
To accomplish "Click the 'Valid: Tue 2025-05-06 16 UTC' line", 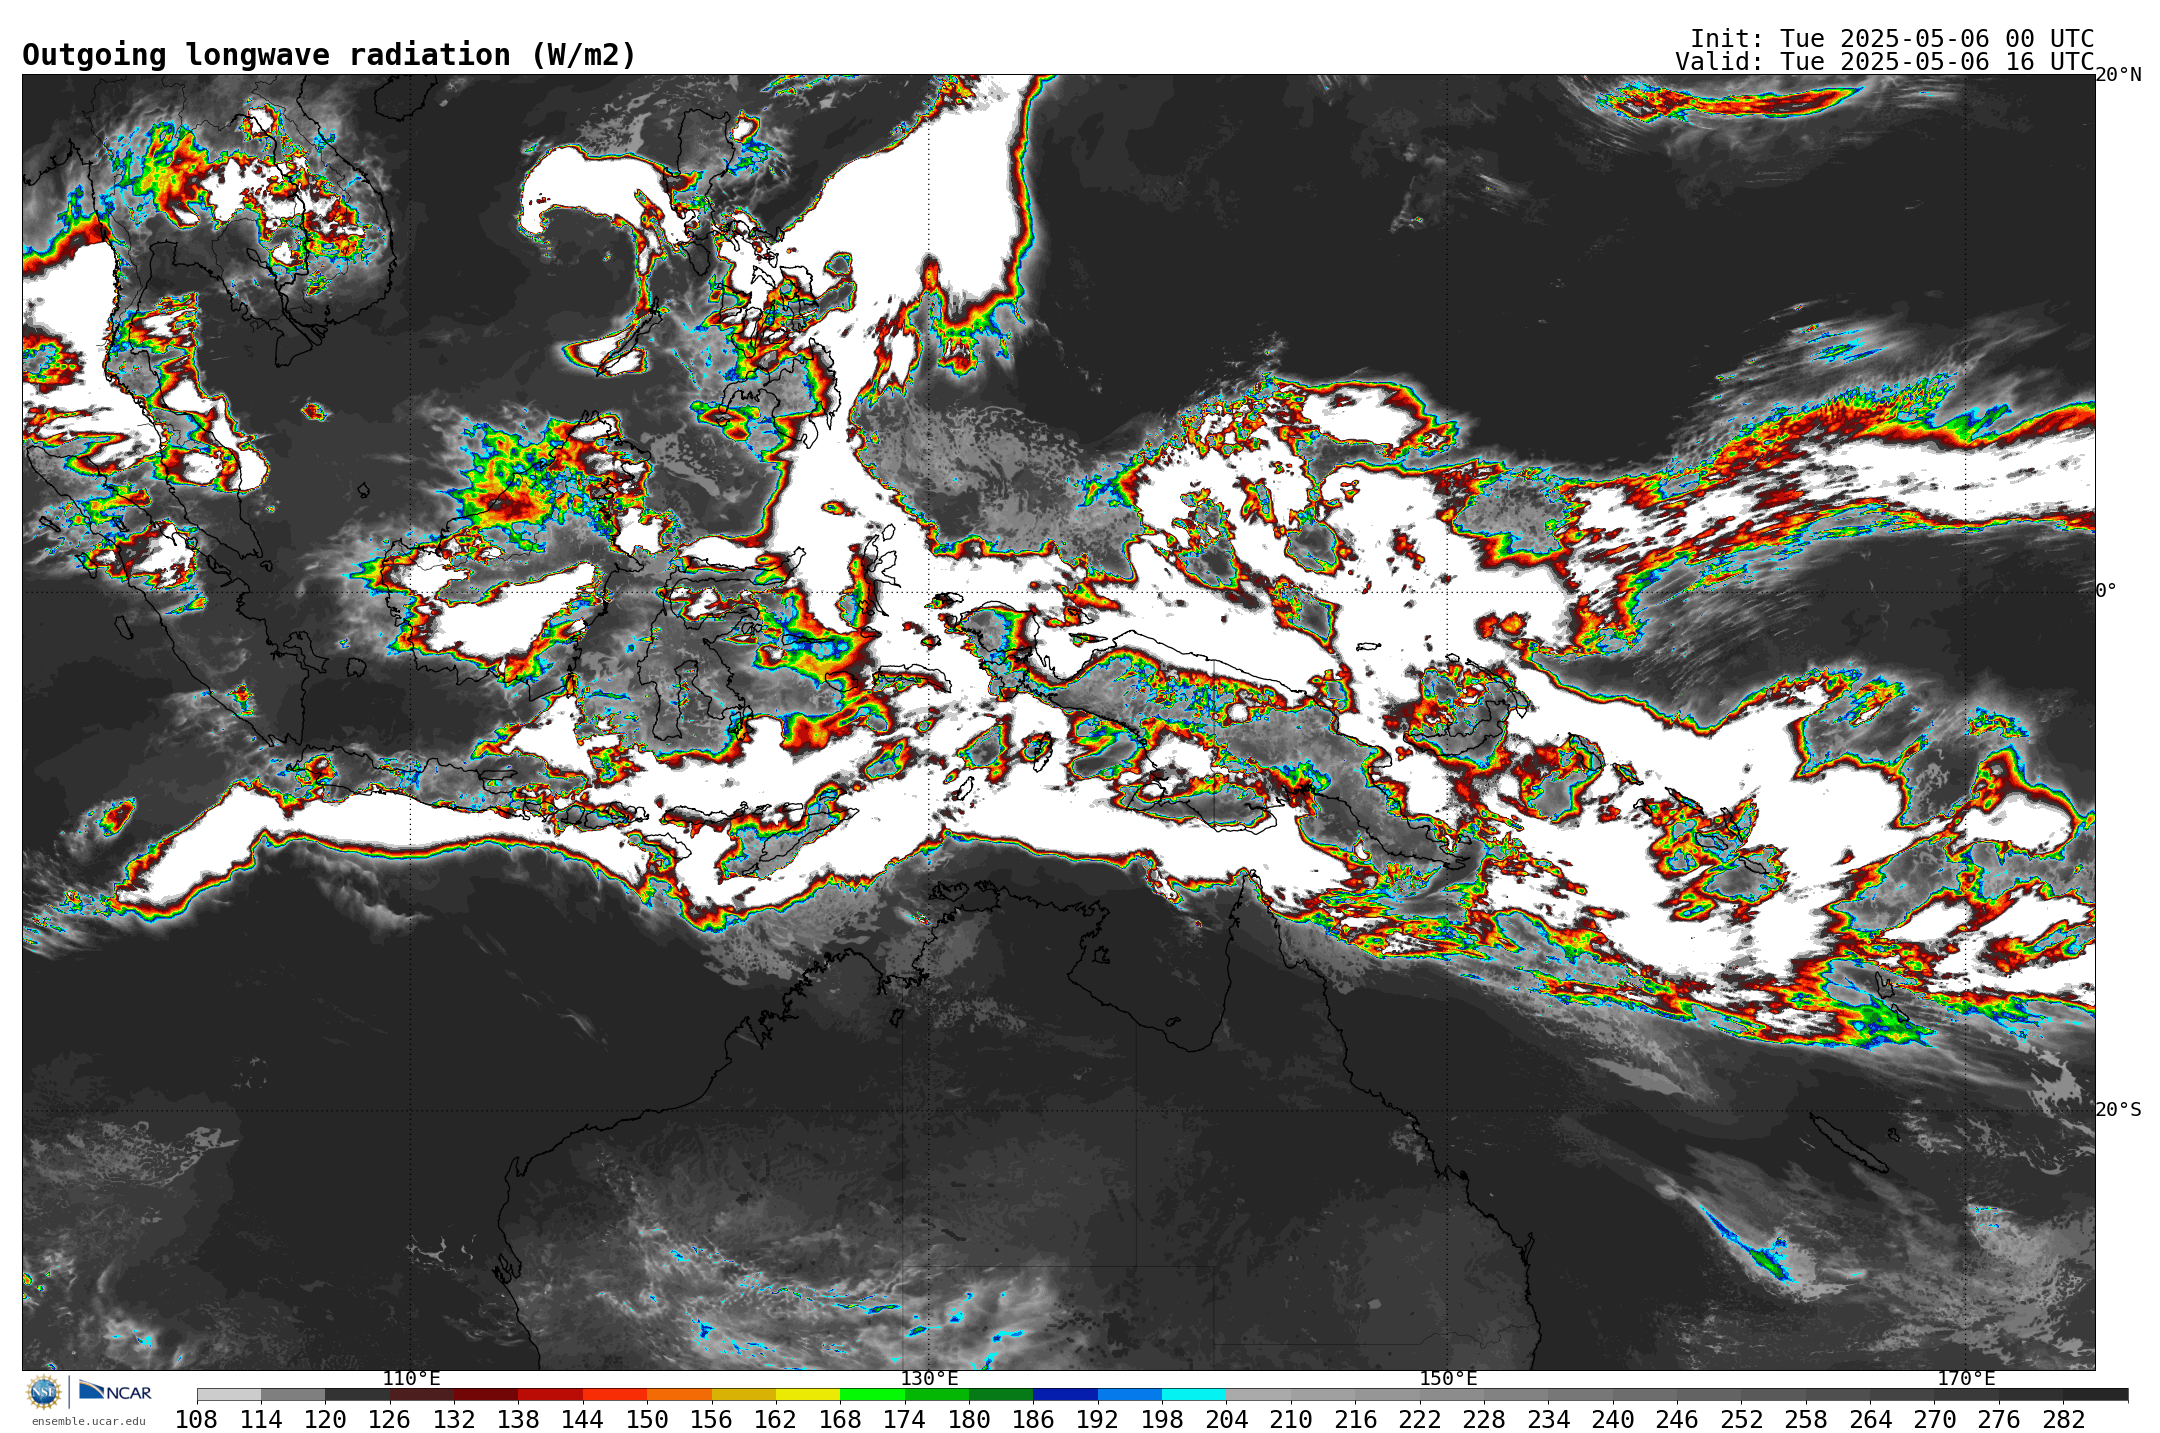I will click(1885, 61).
